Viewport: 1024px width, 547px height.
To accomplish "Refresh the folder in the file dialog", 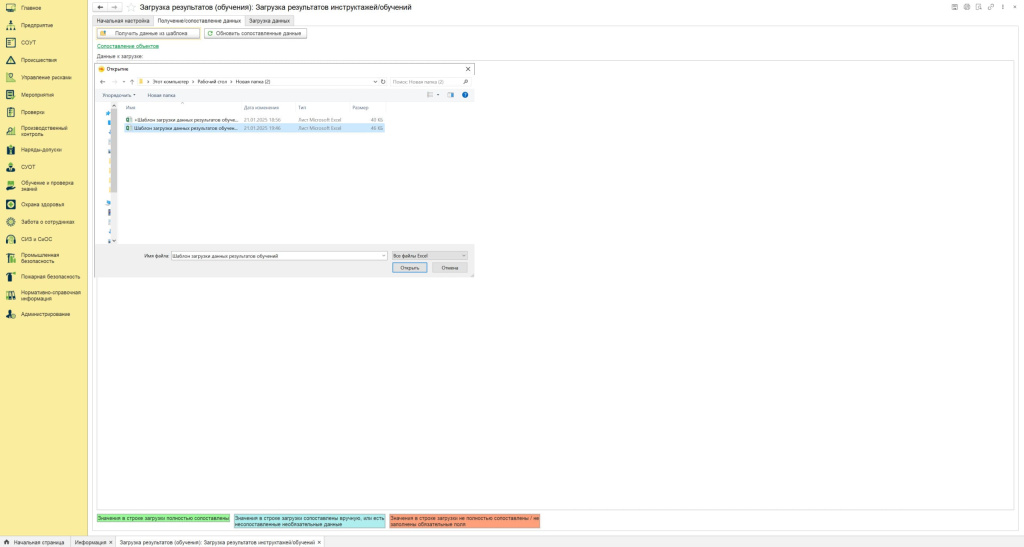I will (x=383, y=82).
